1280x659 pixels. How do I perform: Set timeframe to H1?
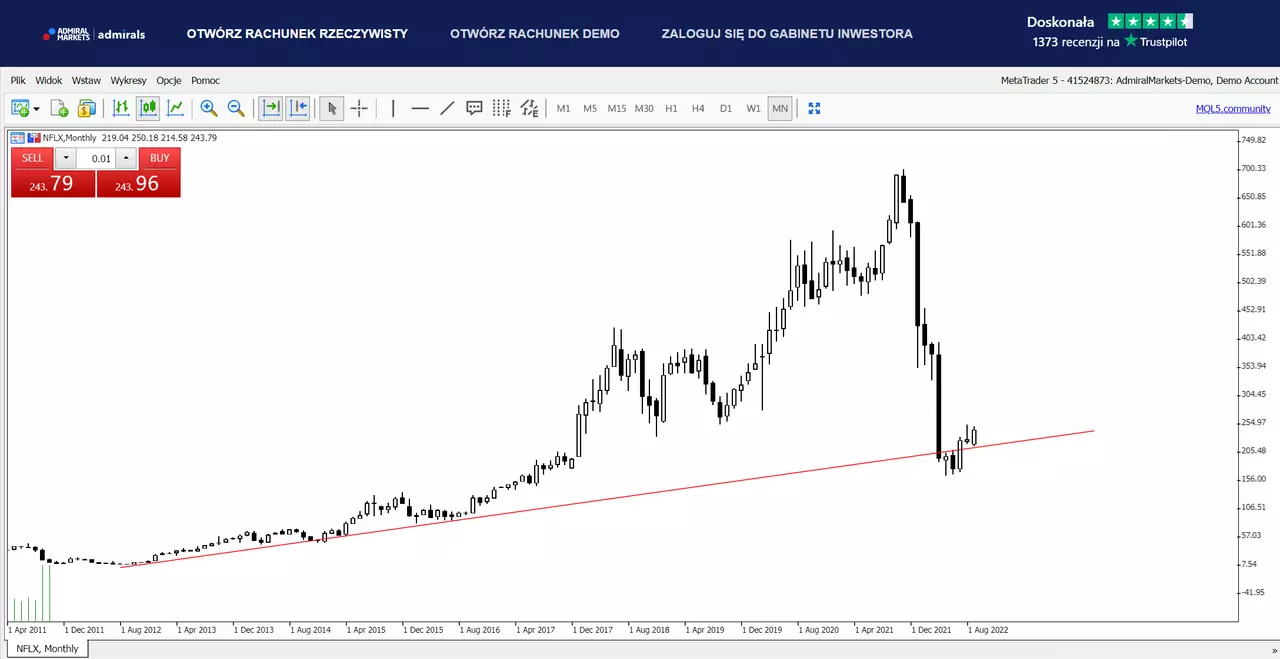click(671, 108)
